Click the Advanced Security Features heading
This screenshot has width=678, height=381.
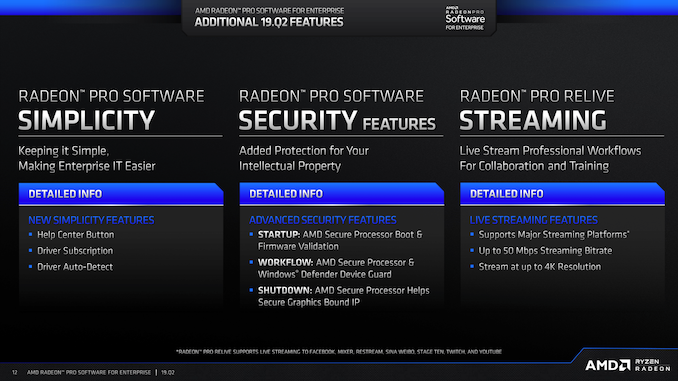click(x=323, y=220)
